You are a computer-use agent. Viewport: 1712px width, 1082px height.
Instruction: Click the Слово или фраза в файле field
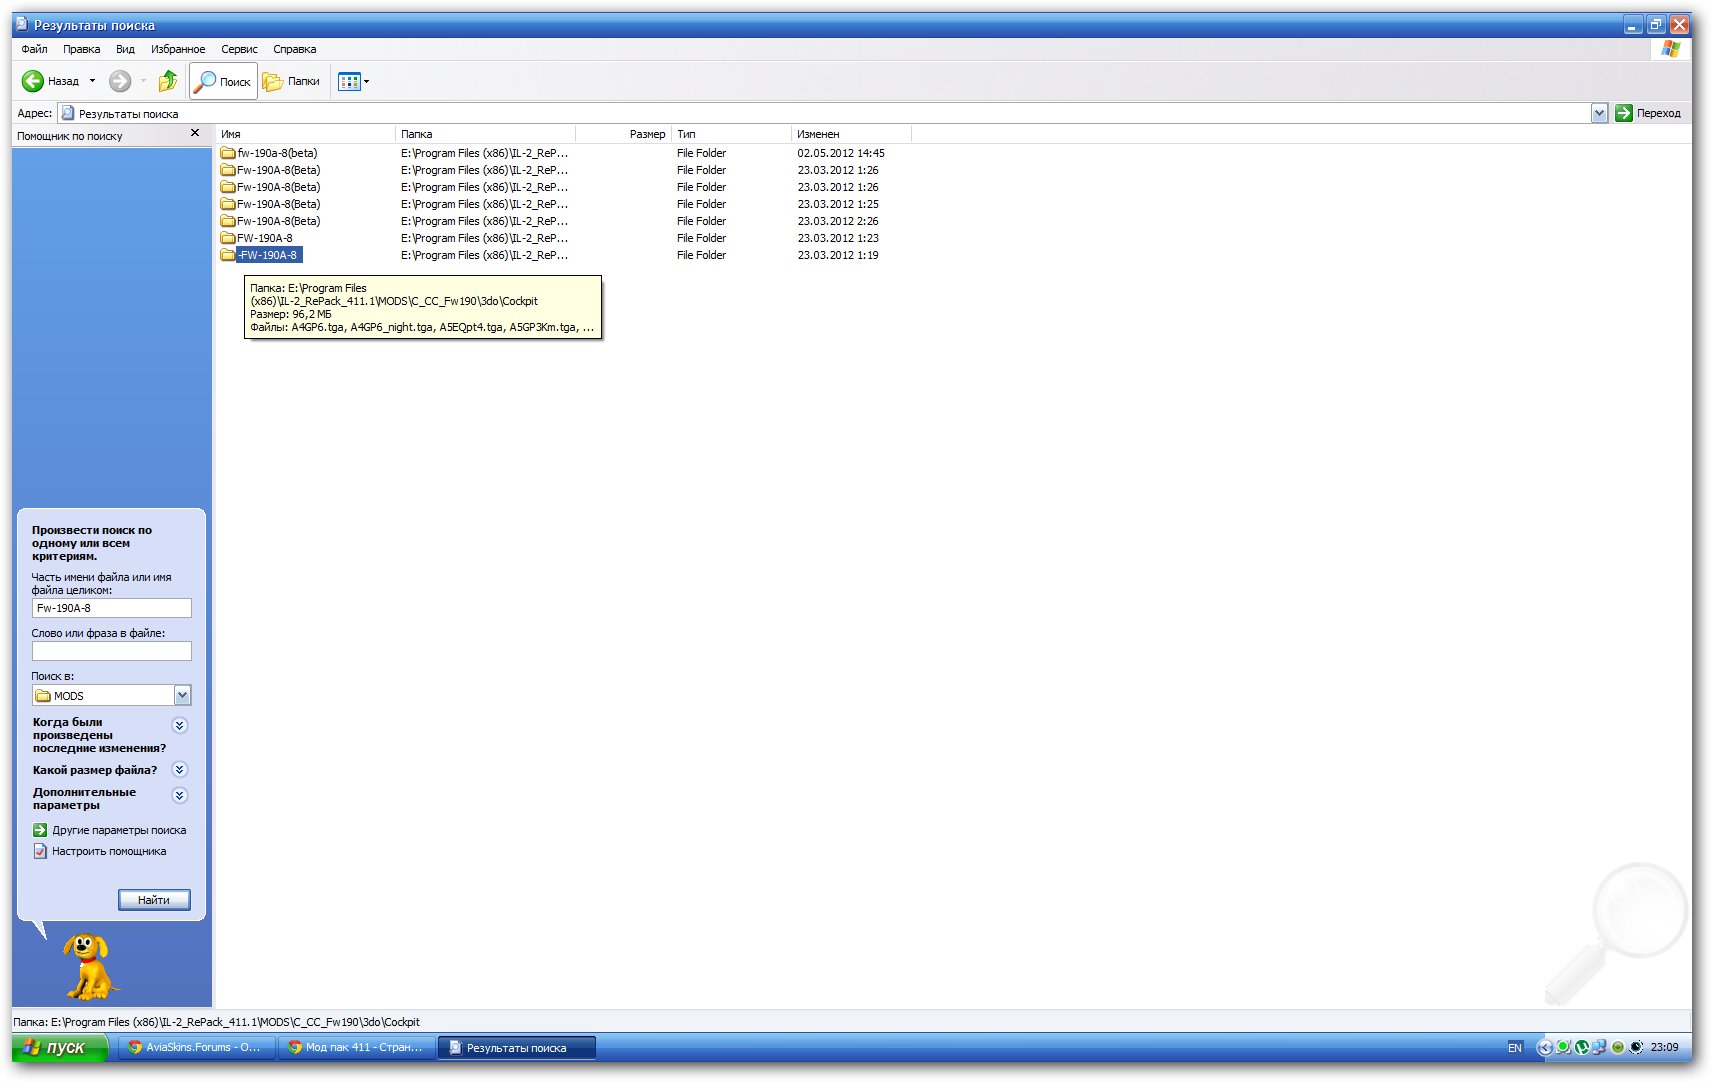click(112, 651)
